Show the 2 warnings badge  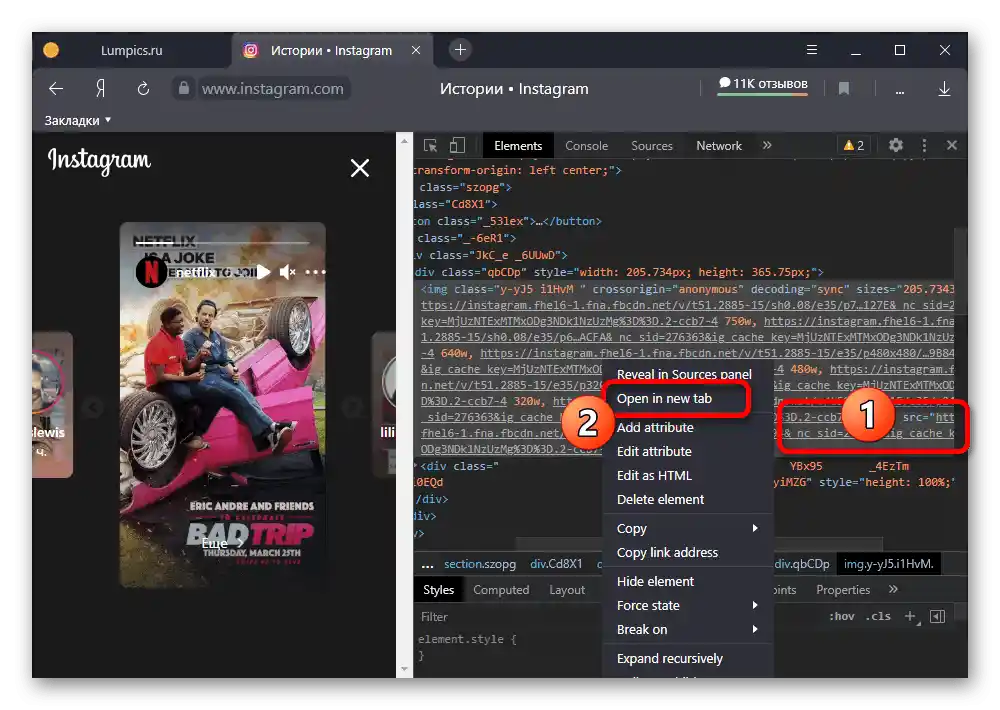[854, 145]
